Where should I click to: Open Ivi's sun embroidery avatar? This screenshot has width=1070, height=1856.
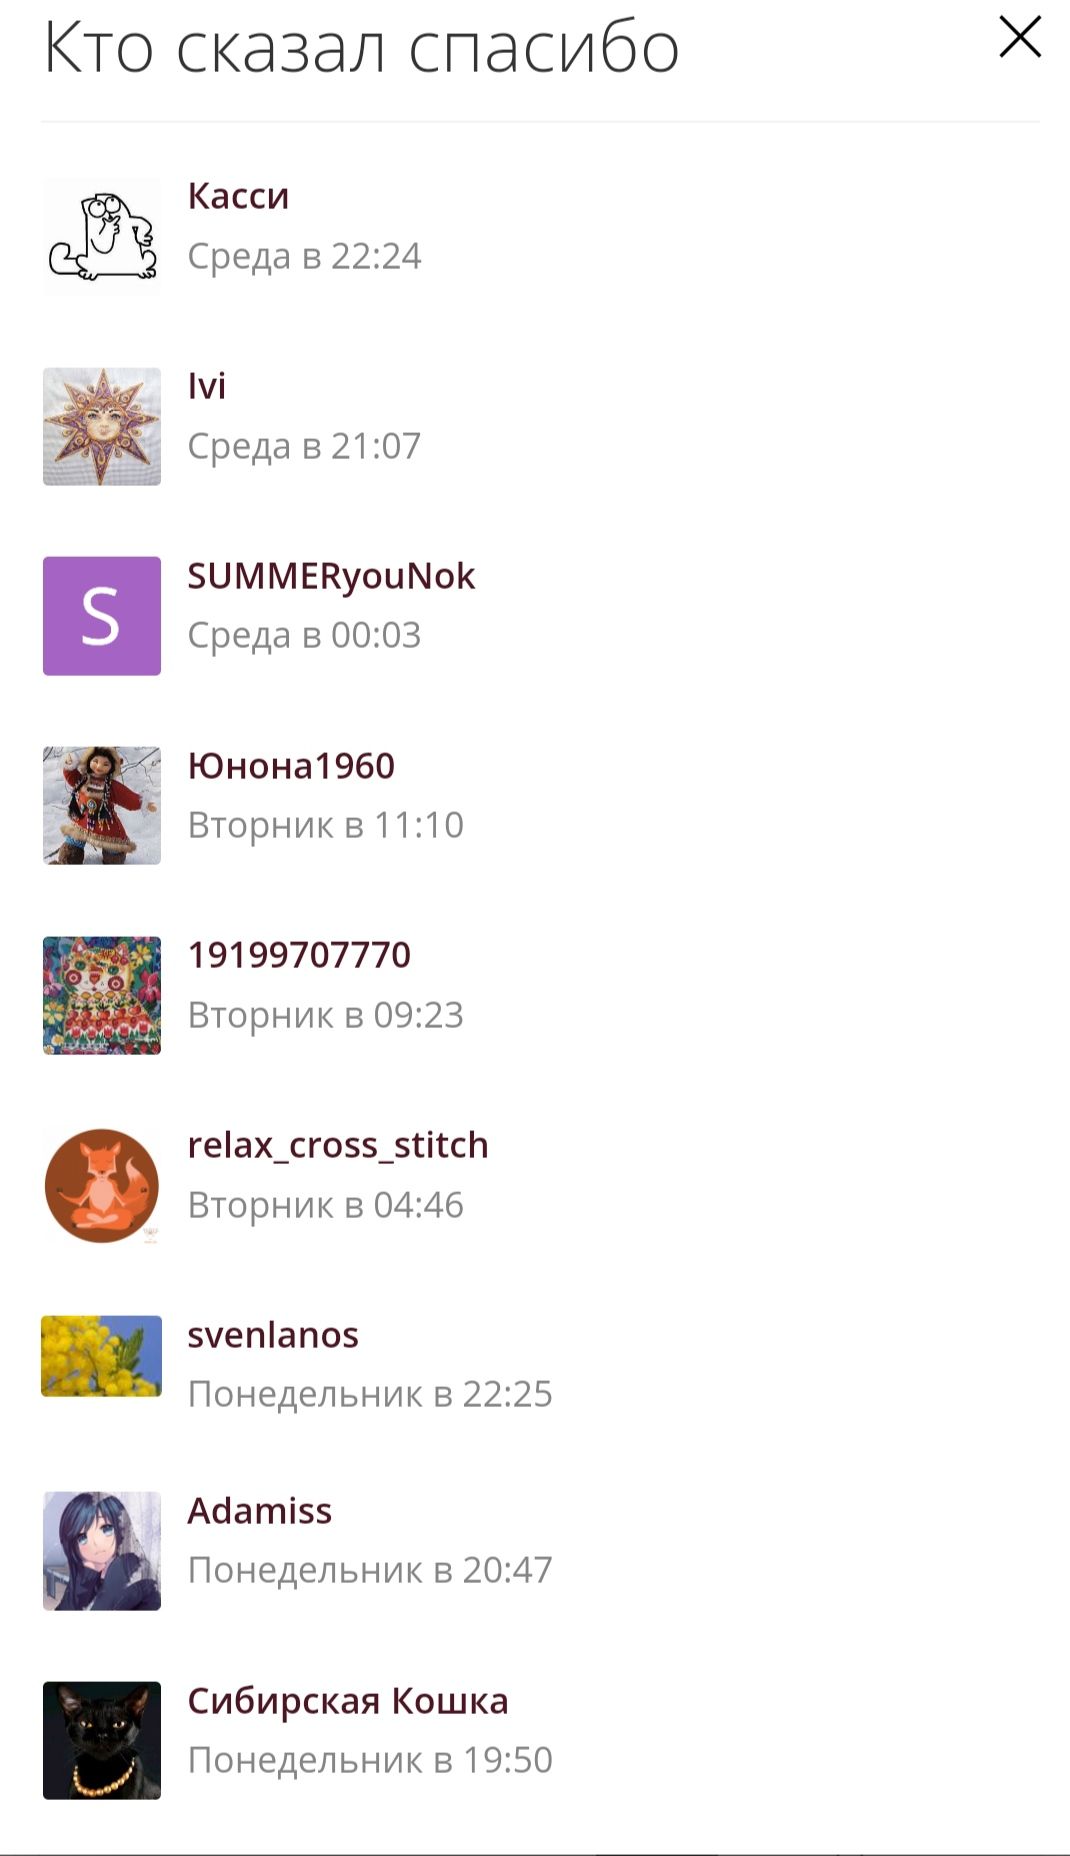click(x=102, y=426)
